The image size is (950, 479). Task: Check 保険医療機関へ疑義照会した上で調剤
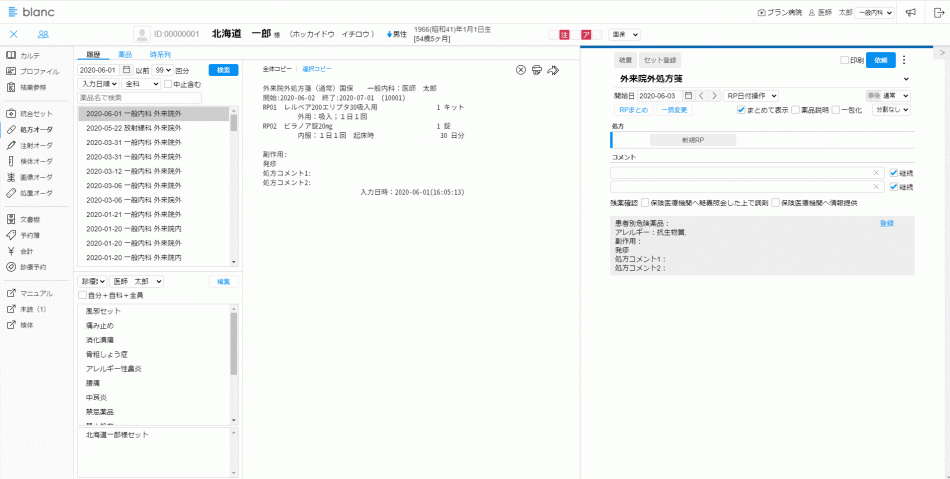coord(645,203)
